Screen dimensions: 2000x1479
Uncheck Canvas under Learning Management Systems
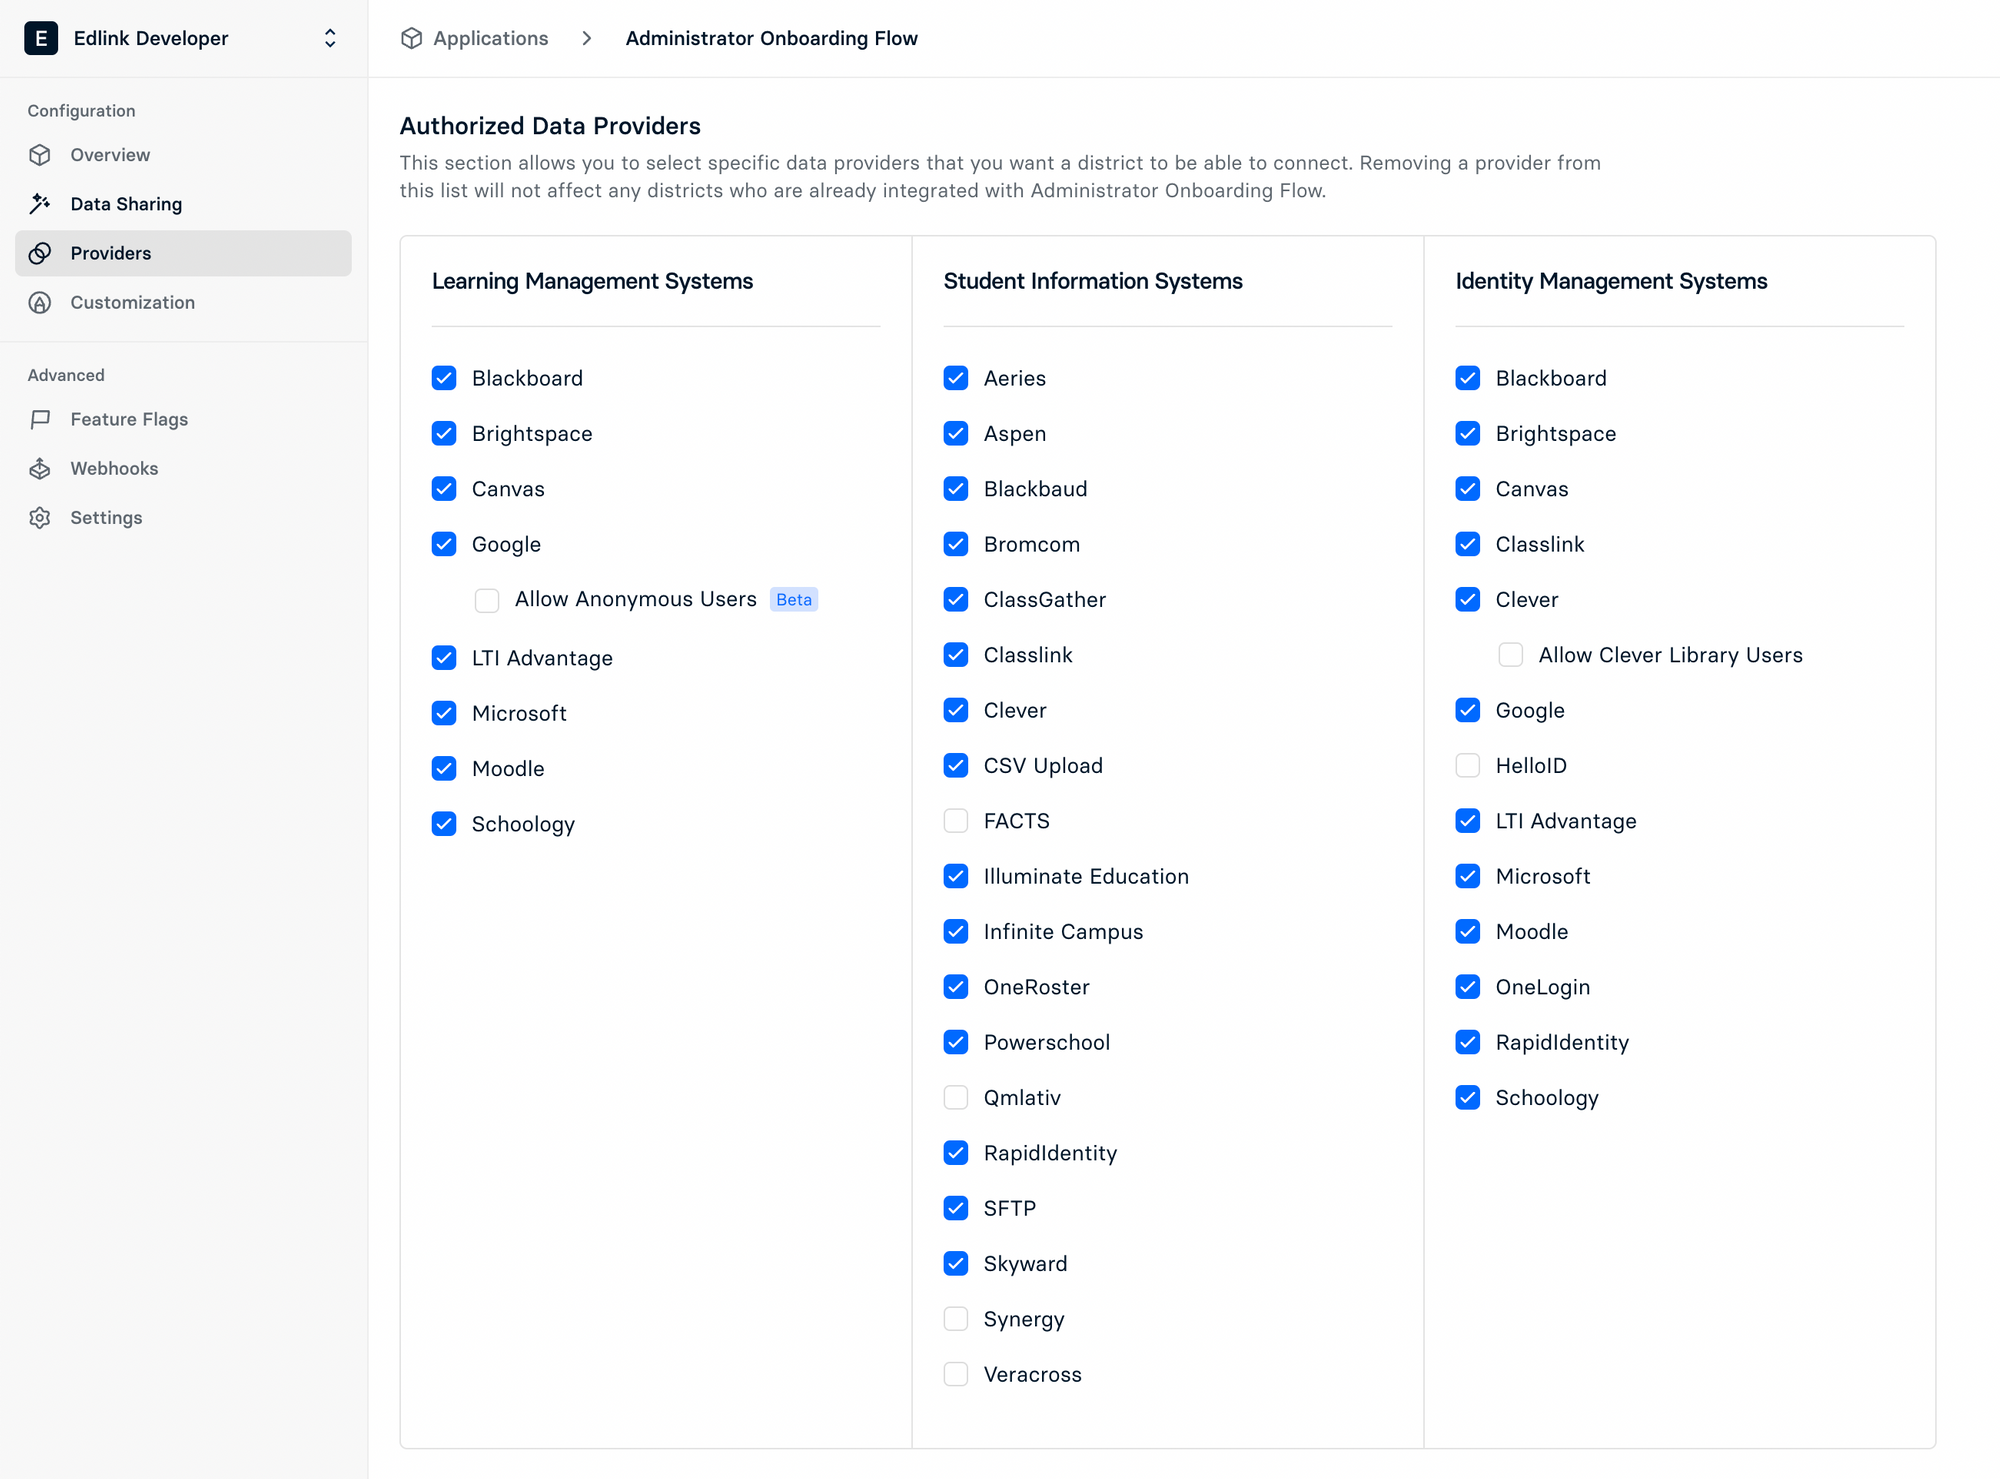[444, 489]
